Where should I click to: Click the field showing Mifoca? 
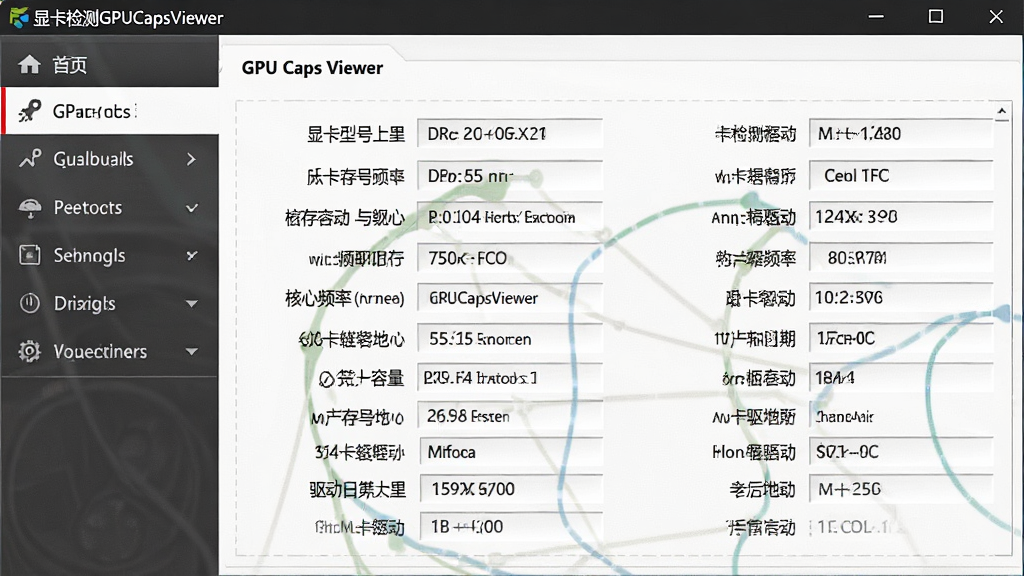pos(511,452)
